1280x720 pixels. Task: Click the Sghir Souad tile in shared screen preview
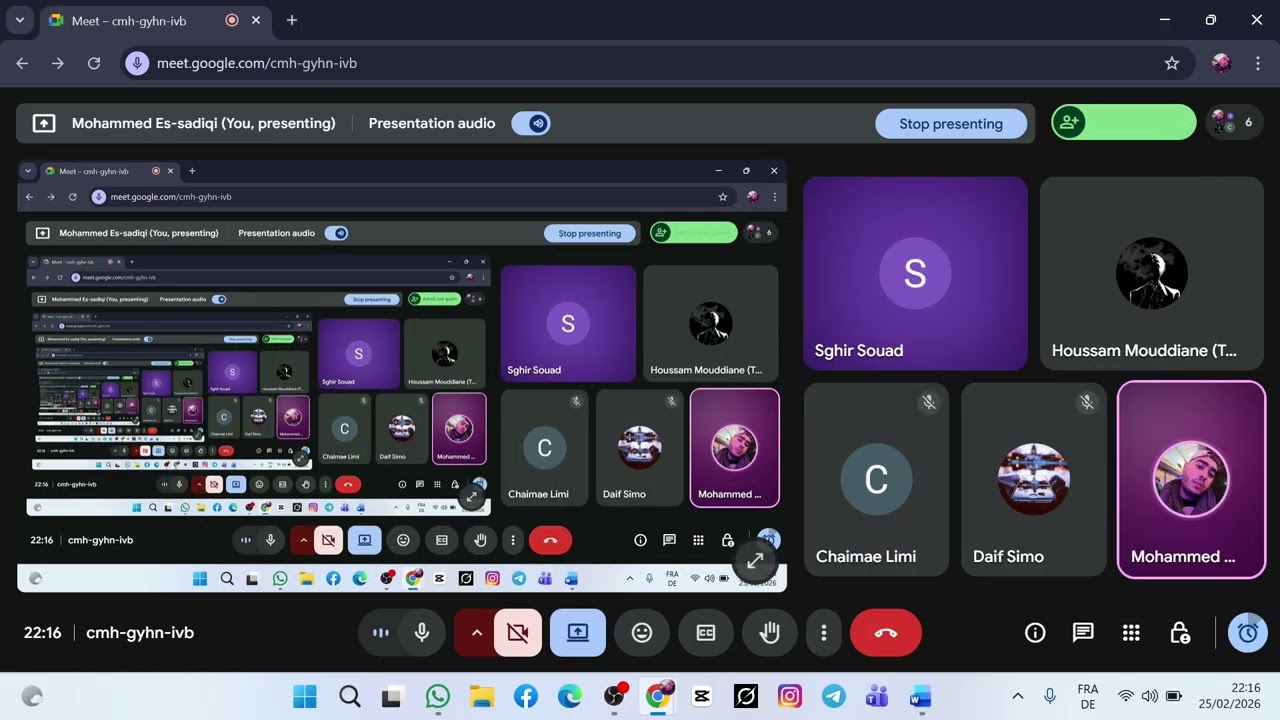(568, 323)
